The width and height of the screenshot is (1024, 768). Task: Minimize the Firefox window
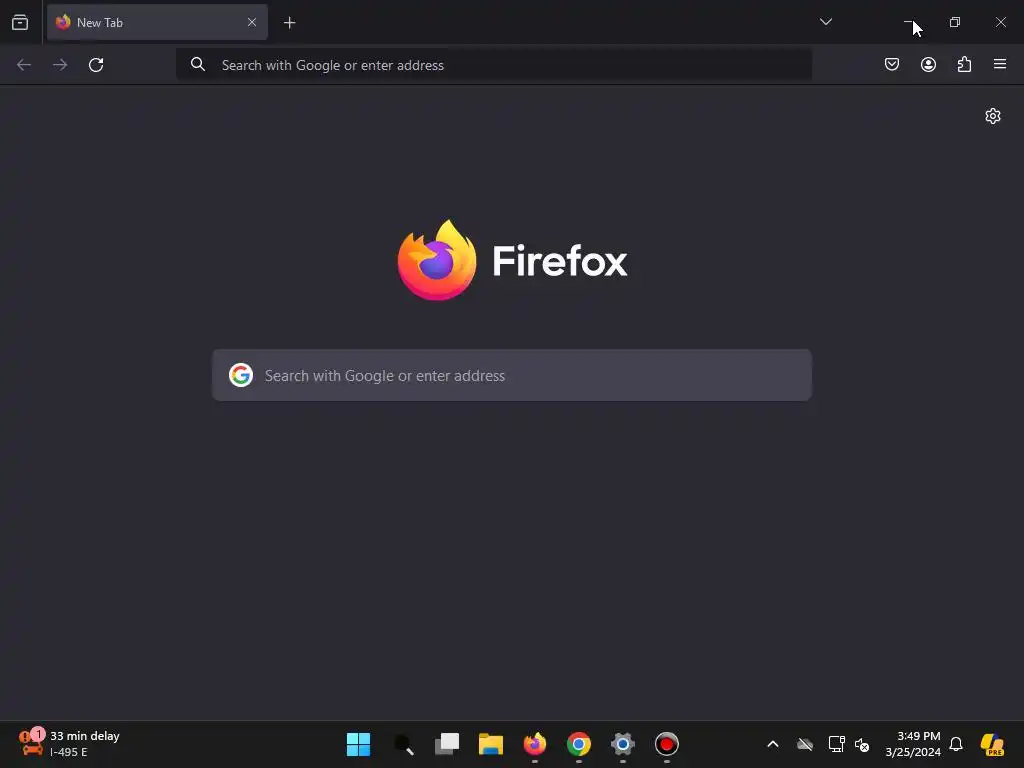point(908,22)
